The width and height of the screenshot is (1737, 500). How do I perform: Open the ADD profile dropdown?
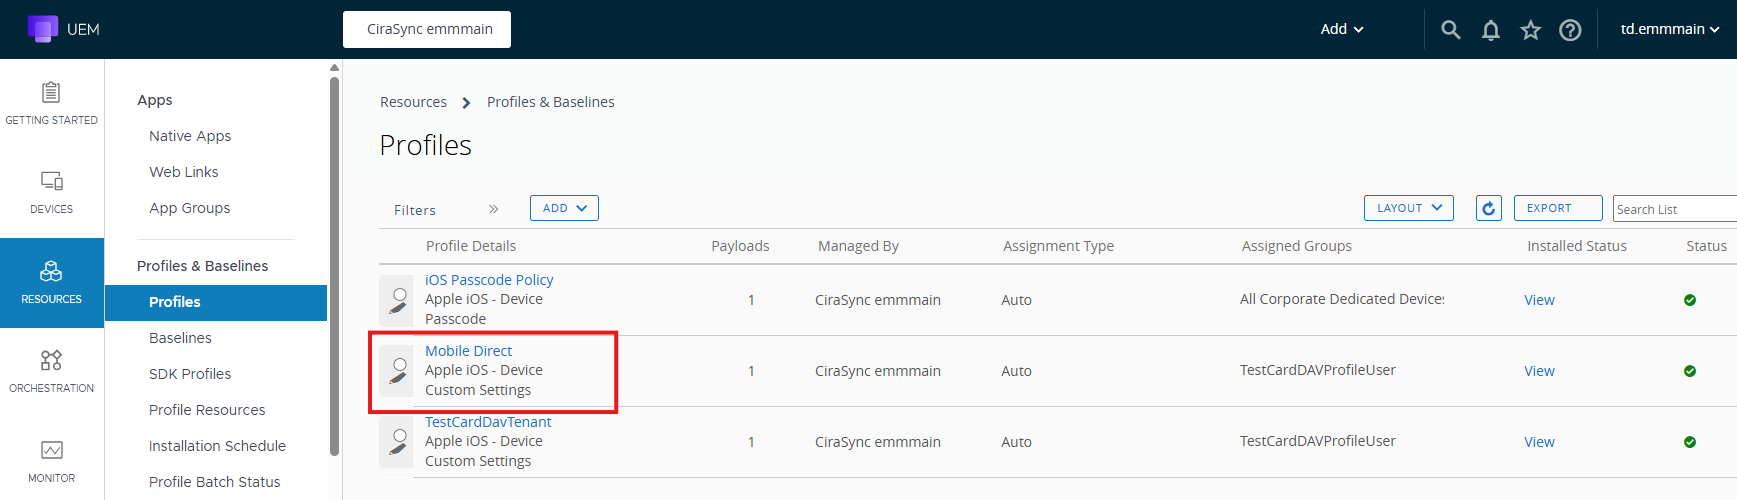tap(564, 208)
